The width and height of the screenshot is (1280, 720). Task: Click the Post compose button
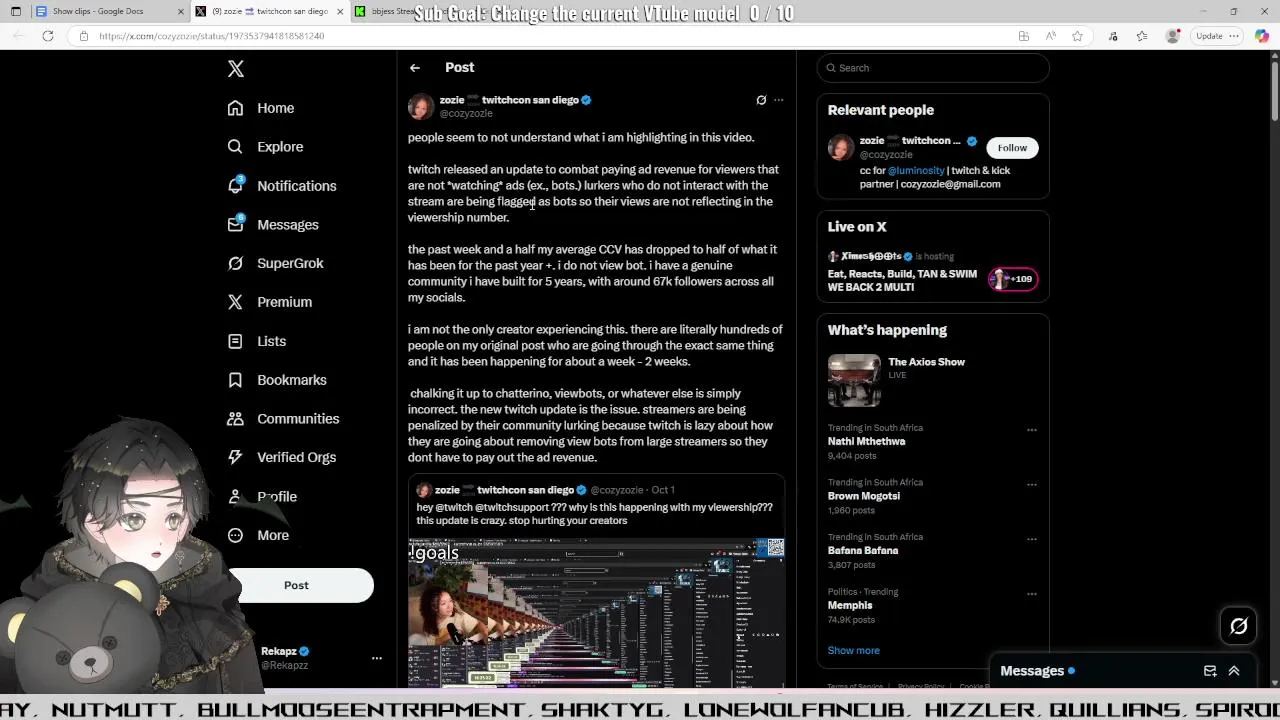[296, 585]
